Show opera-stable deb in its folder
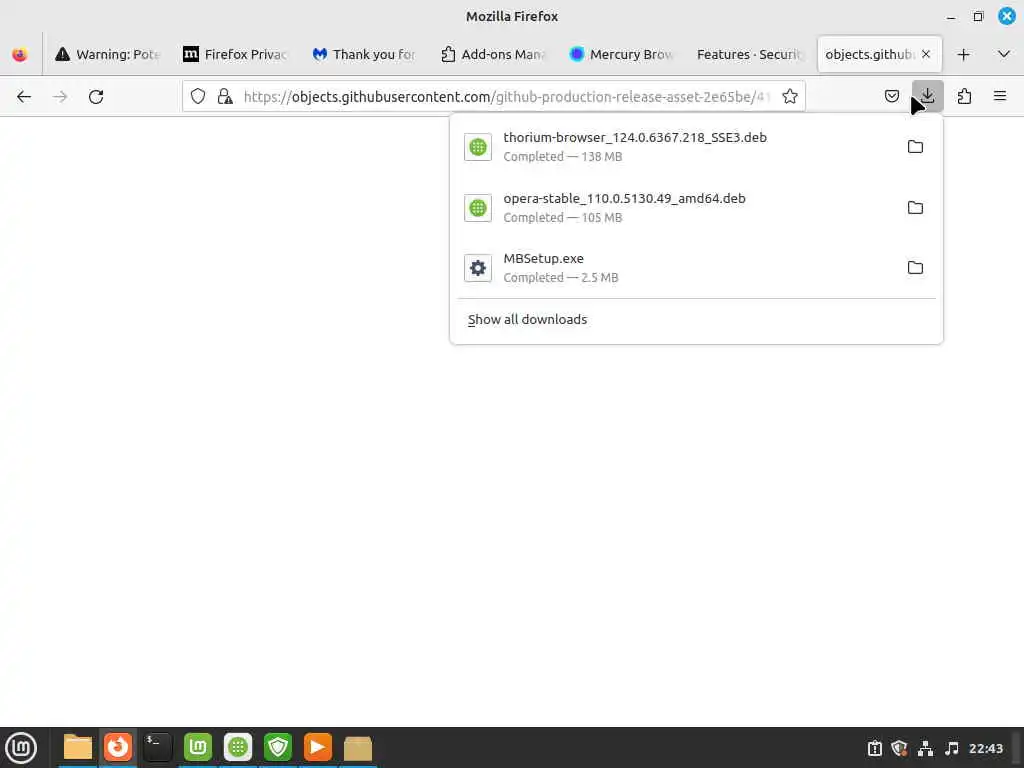 [916, 208]
